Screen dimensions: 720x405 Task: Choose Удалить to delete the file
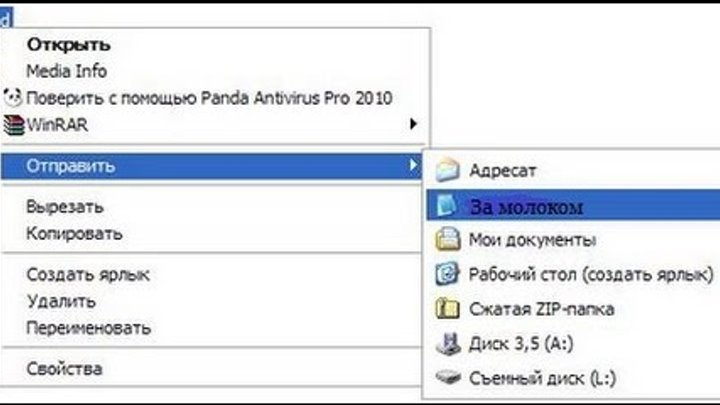click(x=61, y=301)
